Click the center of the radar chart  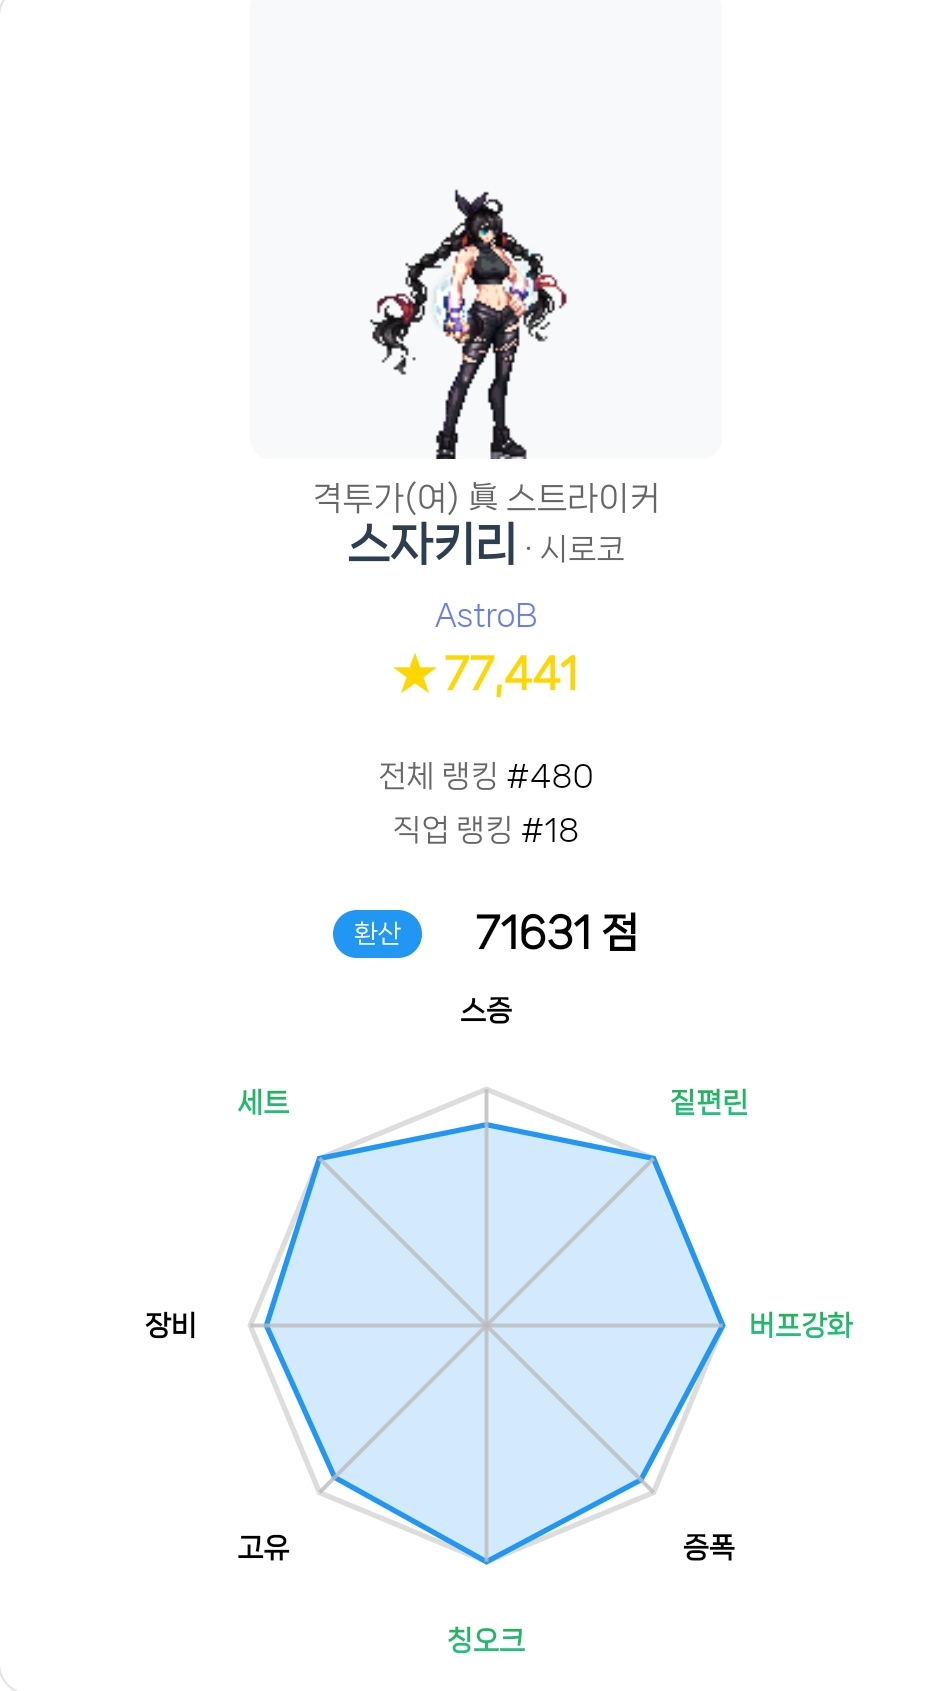(x=486, y=1326)
